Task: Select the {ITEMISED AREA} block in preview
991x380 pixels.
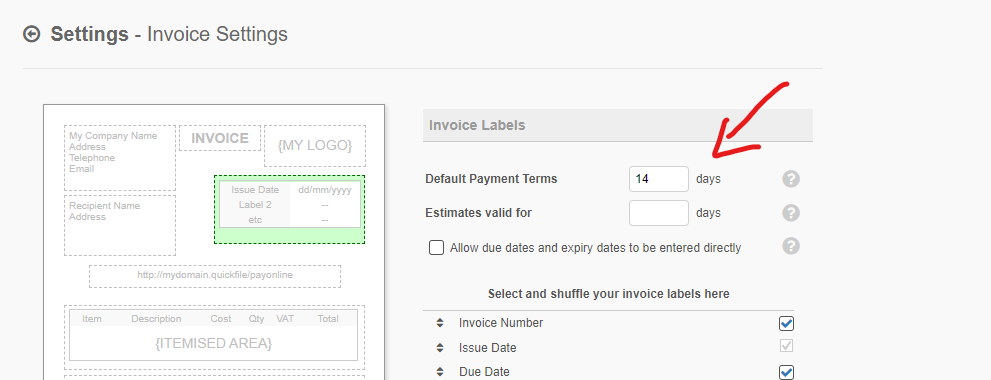Action: click(x=214, y=338)
